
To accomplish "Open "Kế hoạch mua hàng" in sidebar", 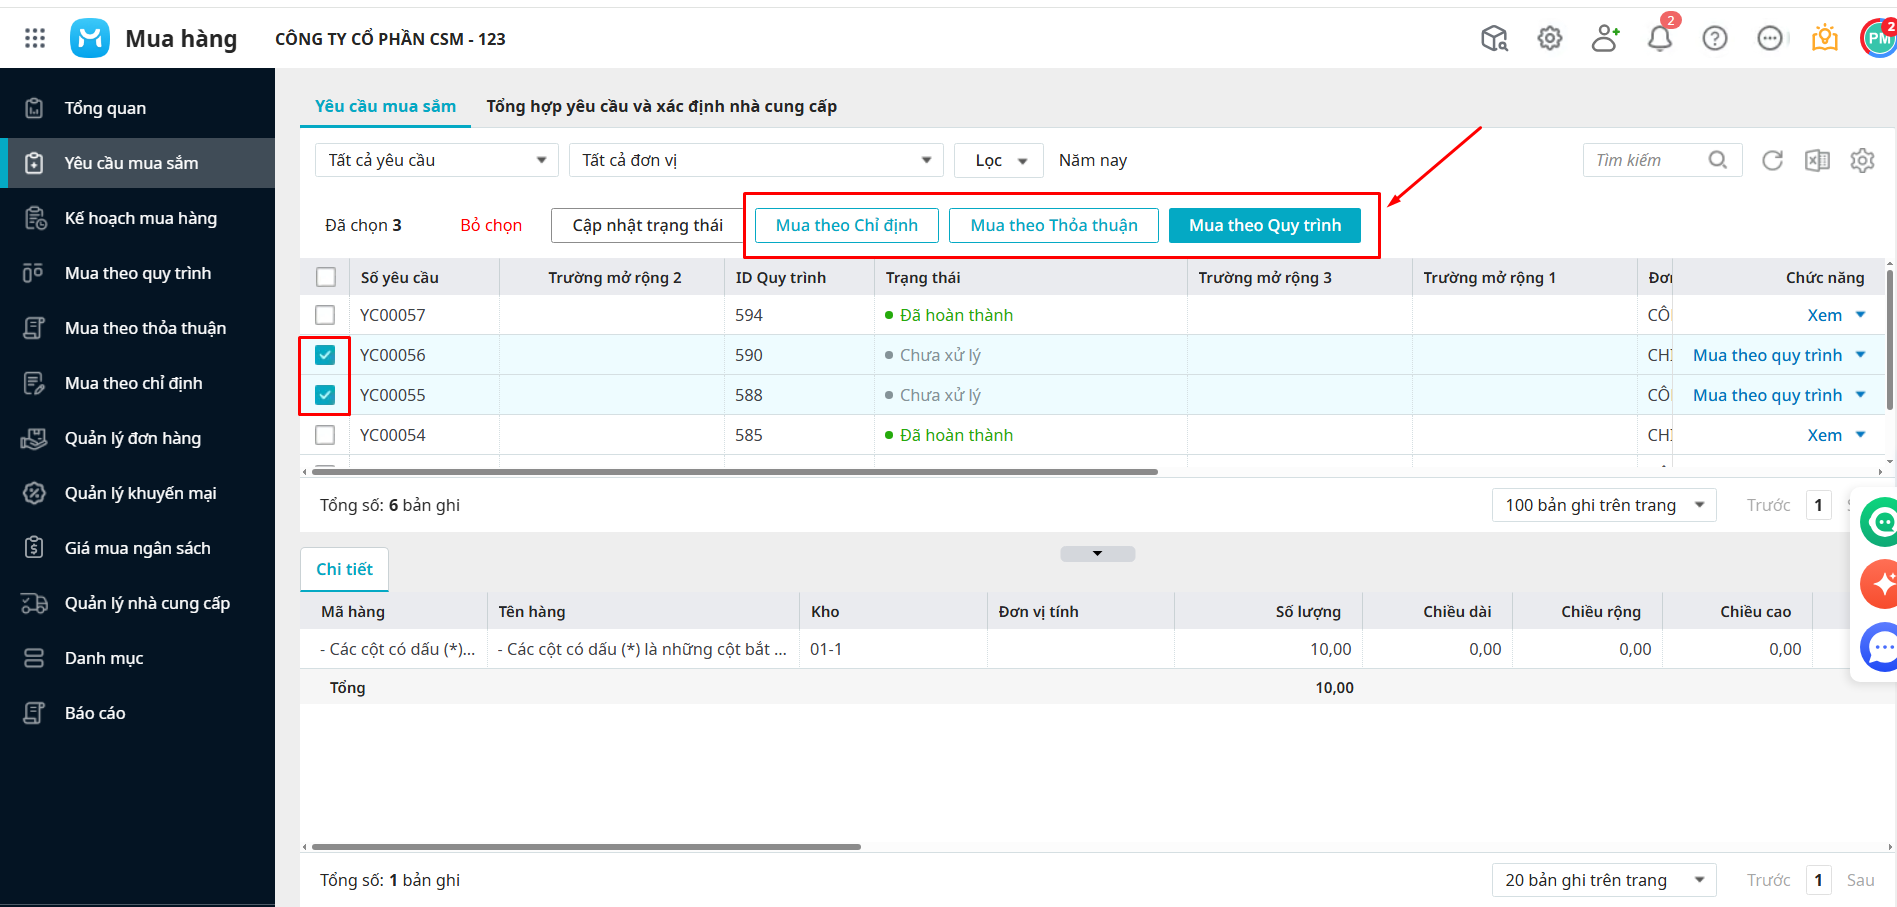I will coord(140,218).
